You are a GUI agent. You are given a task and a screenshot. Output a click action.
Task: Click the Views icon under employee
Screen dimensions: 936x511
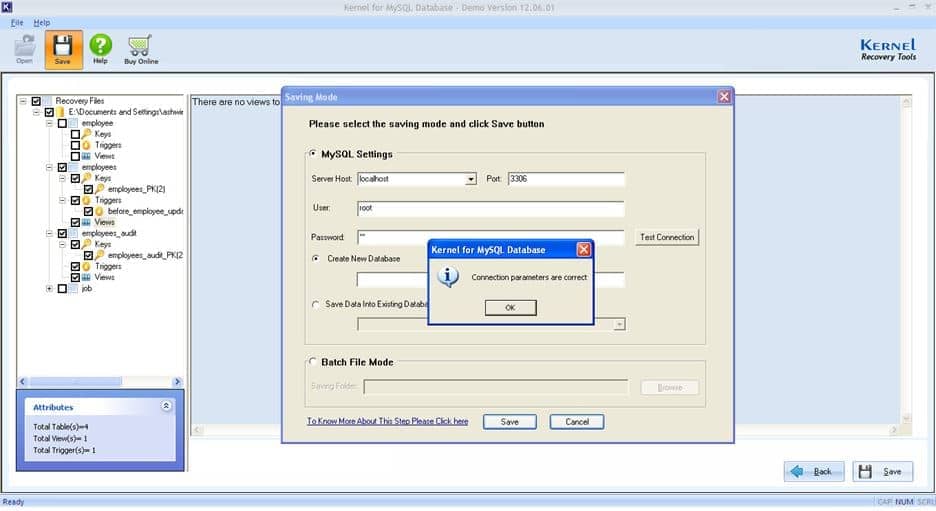87,156
